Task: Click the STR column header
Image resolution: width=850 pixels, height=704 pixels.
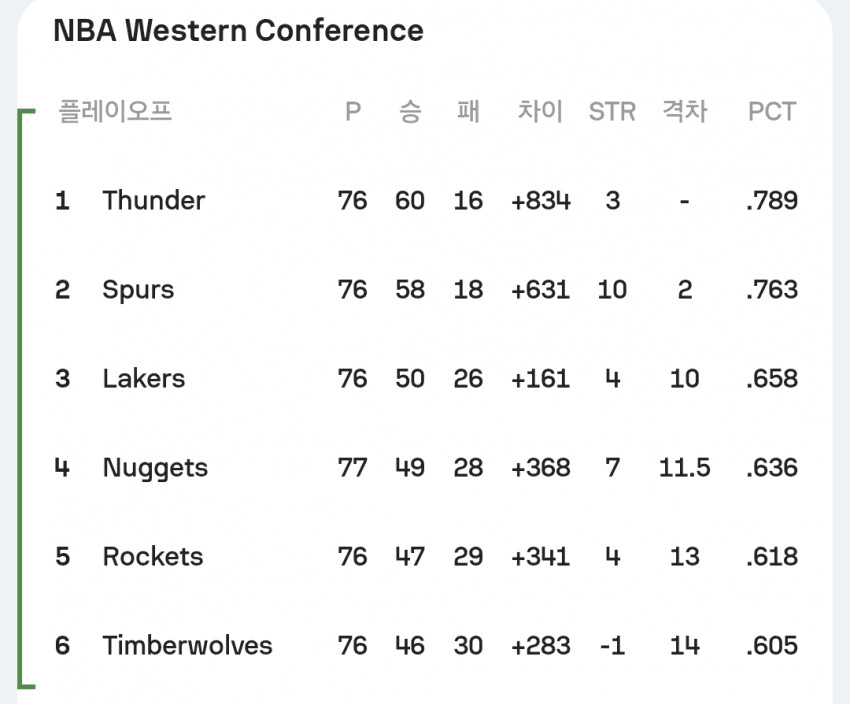Action: (612, 111)
